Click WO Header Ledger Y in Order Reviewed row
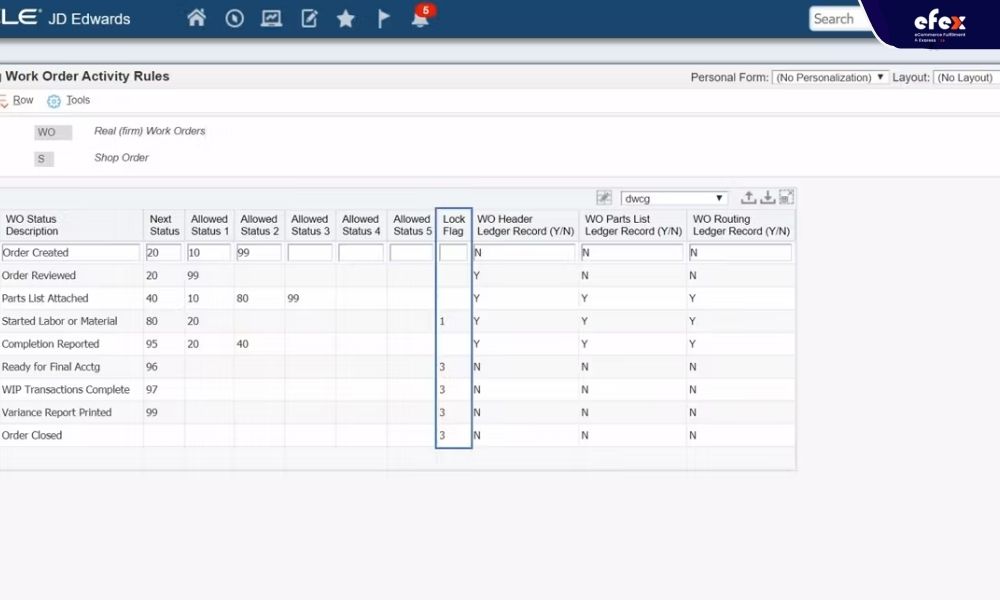This screenshot has width=1000, height=600. click(476, 275)
